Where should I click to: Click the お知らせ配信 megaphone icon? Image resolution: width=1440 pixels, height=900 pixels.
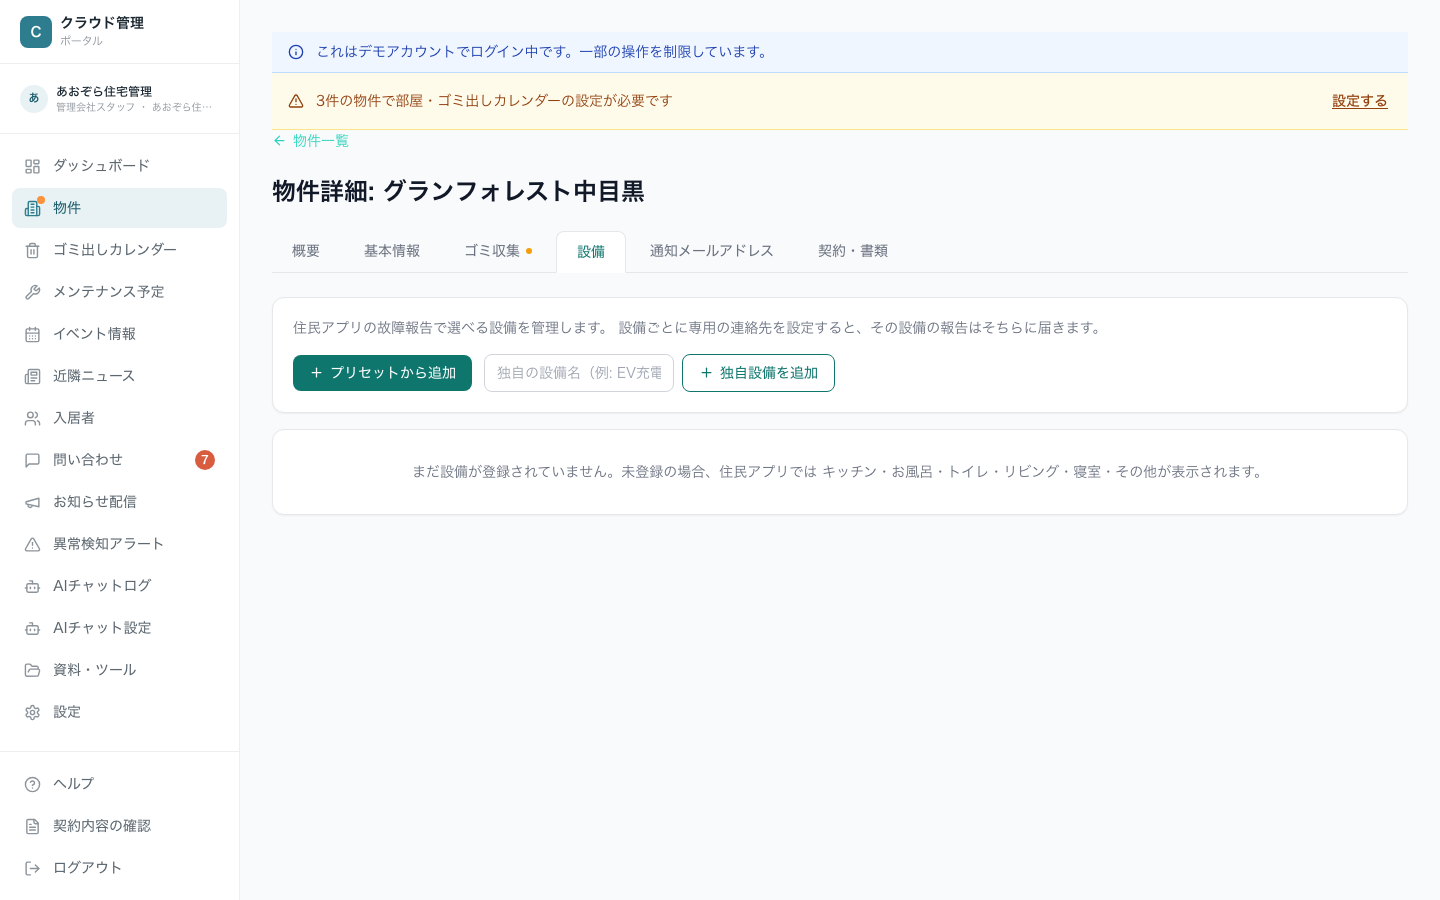32,502
